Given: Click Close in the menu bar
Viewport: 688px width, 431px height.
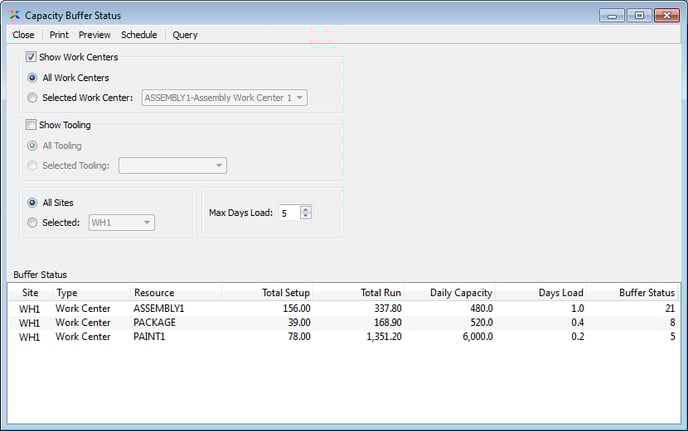Looking at the screenshot, I should [23, 35].
